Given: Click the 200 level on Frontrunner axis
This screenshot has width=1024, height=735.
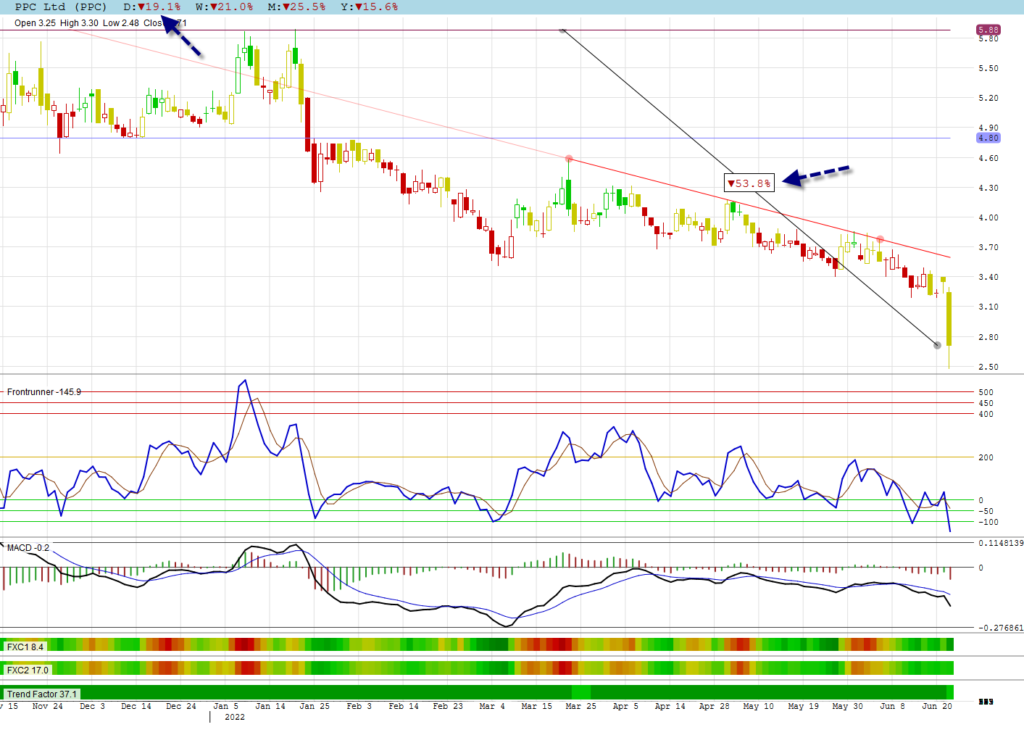Looking at the screenshot, I should [985, 457].
